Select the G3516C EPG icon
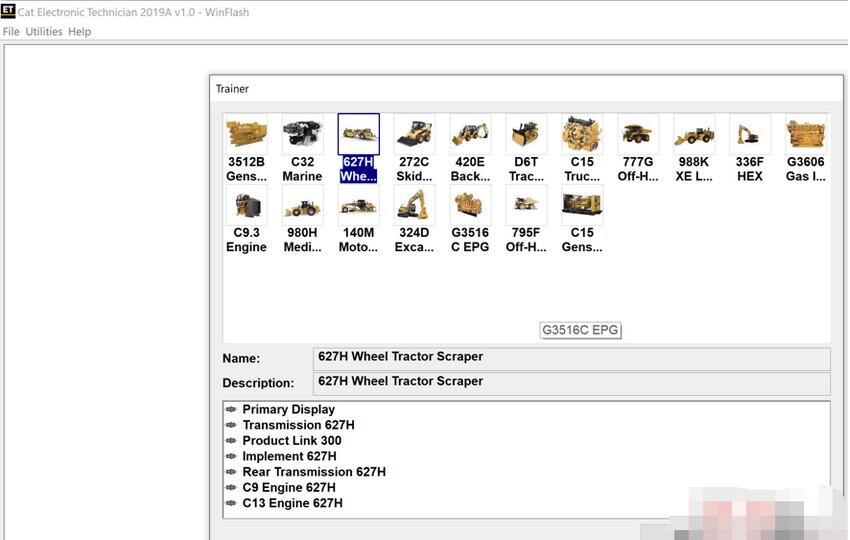Image resolution: width=850 pixels, height=540 pixels. tap(471, 205)
